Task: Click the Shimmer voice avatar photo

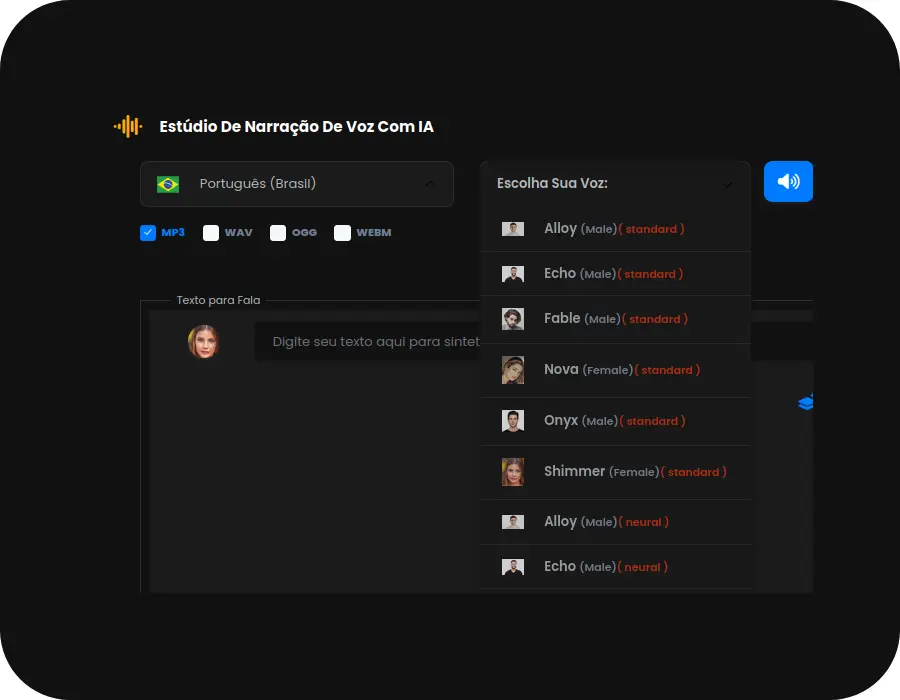Action: 513,472
